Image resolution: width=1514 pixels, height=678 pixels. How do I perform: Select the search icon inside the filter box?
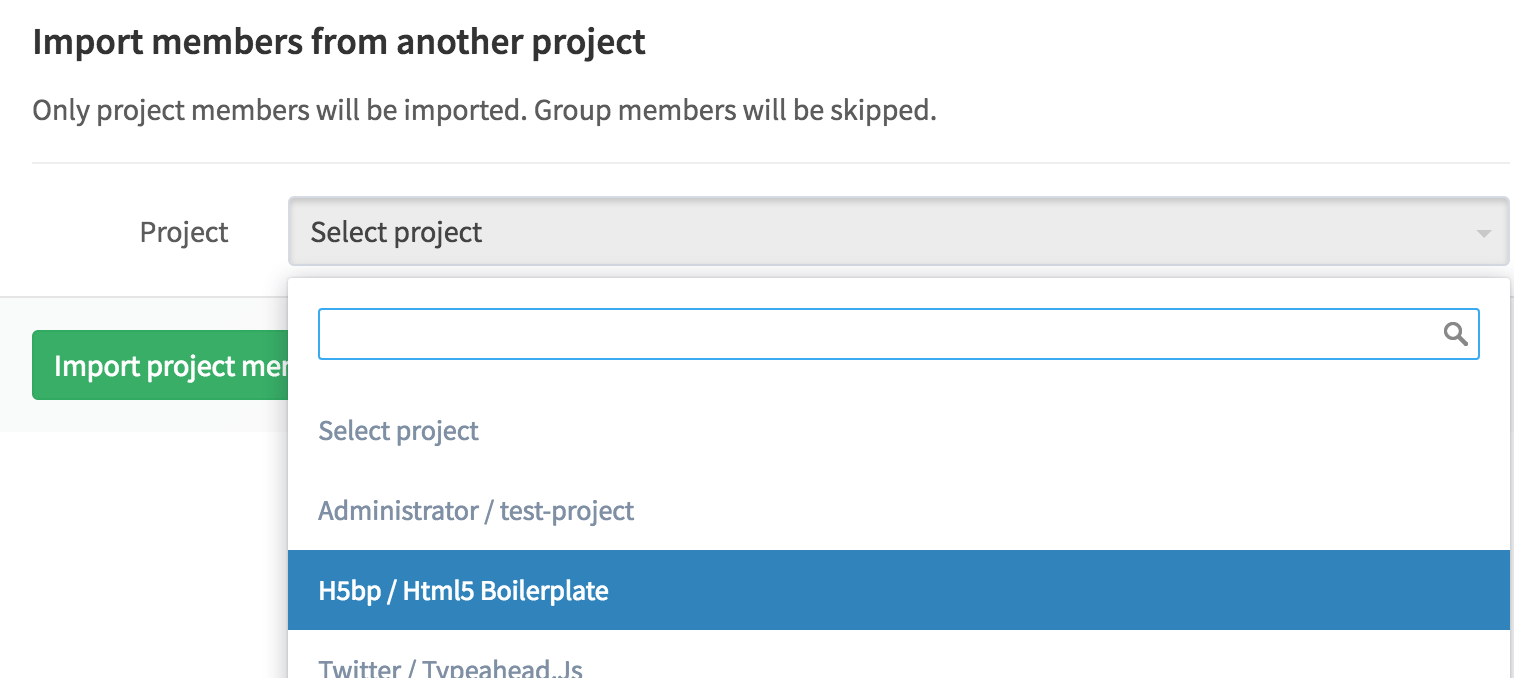point(1456,334)
